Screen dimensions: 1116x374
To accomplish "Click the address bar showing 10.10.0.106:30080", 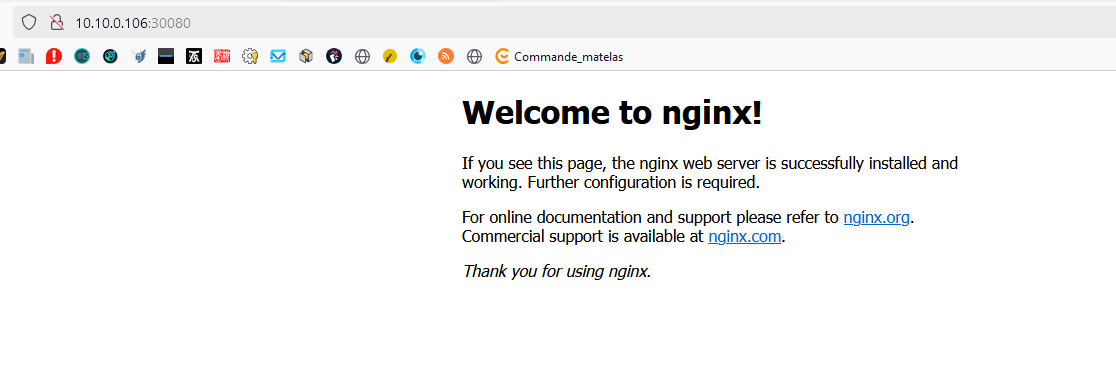I will [564, 23].
